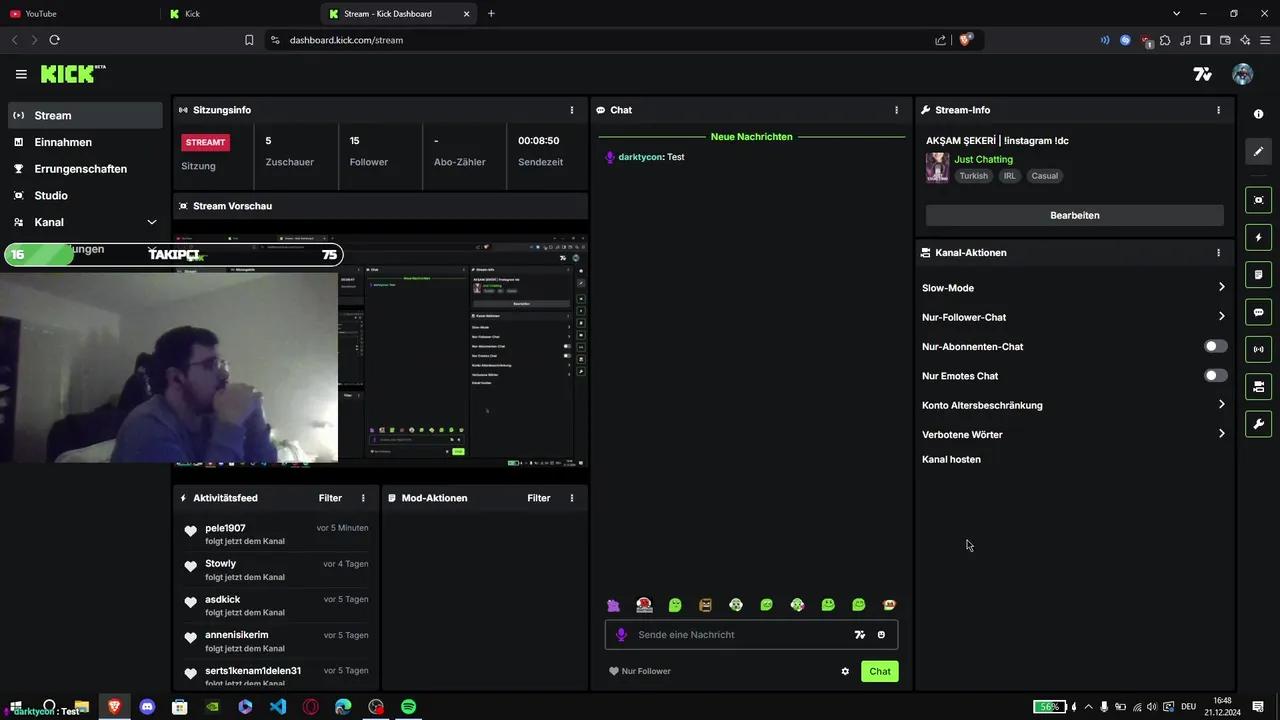Open the wrench tools icon in right sidebar
The image size is (1280, 720).
coord(1258,423)
